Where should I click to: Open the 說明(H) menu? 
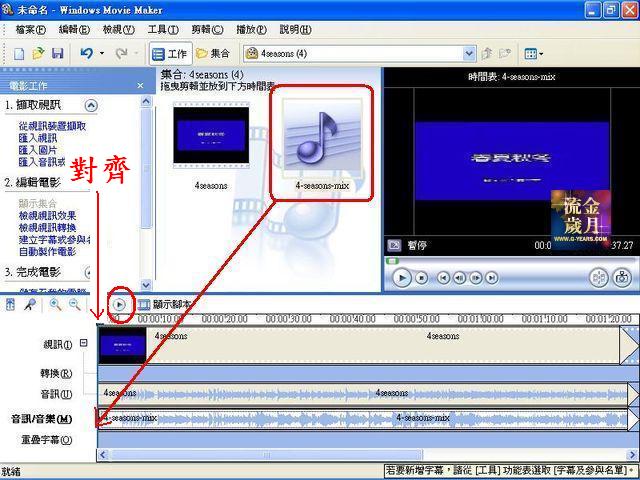click(295, 29)
